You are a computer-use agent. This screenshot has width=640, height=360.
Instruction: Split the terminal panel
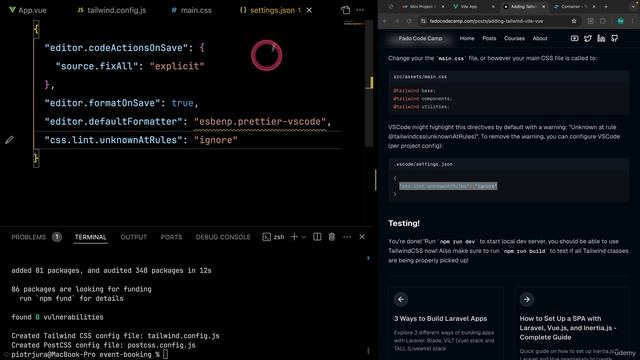(x=317, y=237)
